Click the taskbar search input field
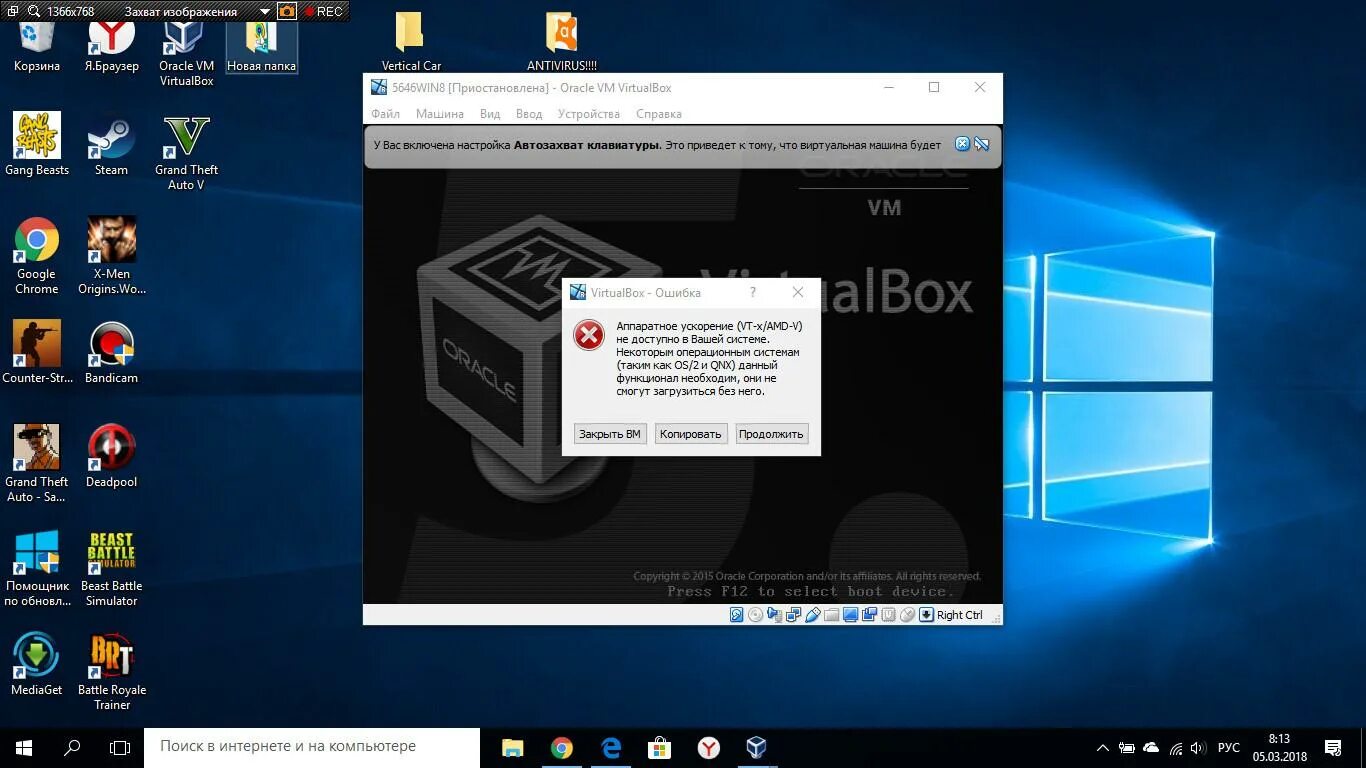Viewport: 1366px width, 768px height. [x=312, y=747]
